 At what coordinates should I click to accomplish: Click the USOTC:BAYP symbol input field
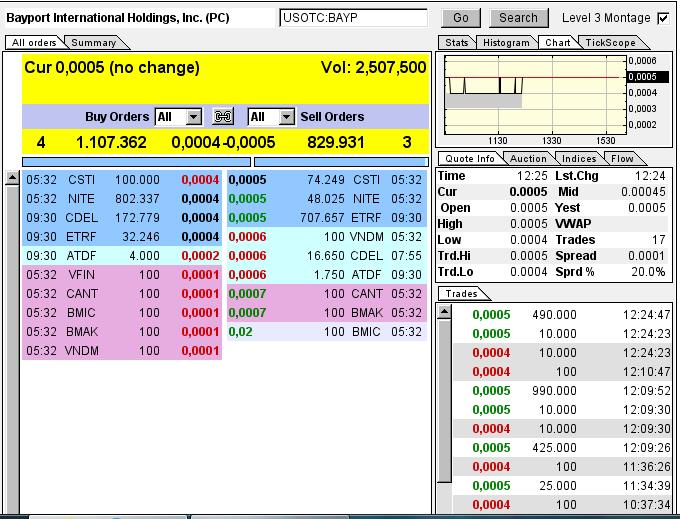(x=353, y=18)
